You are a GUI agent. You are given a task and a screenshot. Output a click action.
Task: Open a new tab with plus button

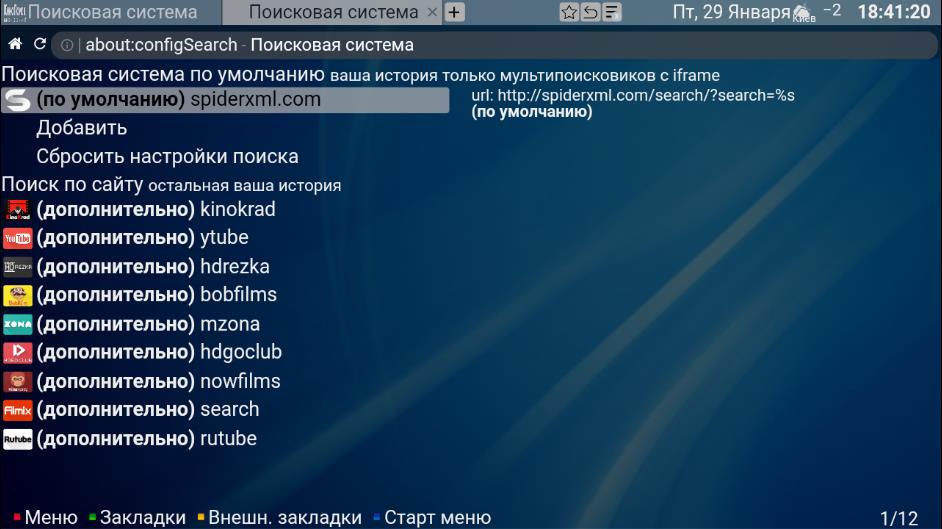[x=454, y=12]
